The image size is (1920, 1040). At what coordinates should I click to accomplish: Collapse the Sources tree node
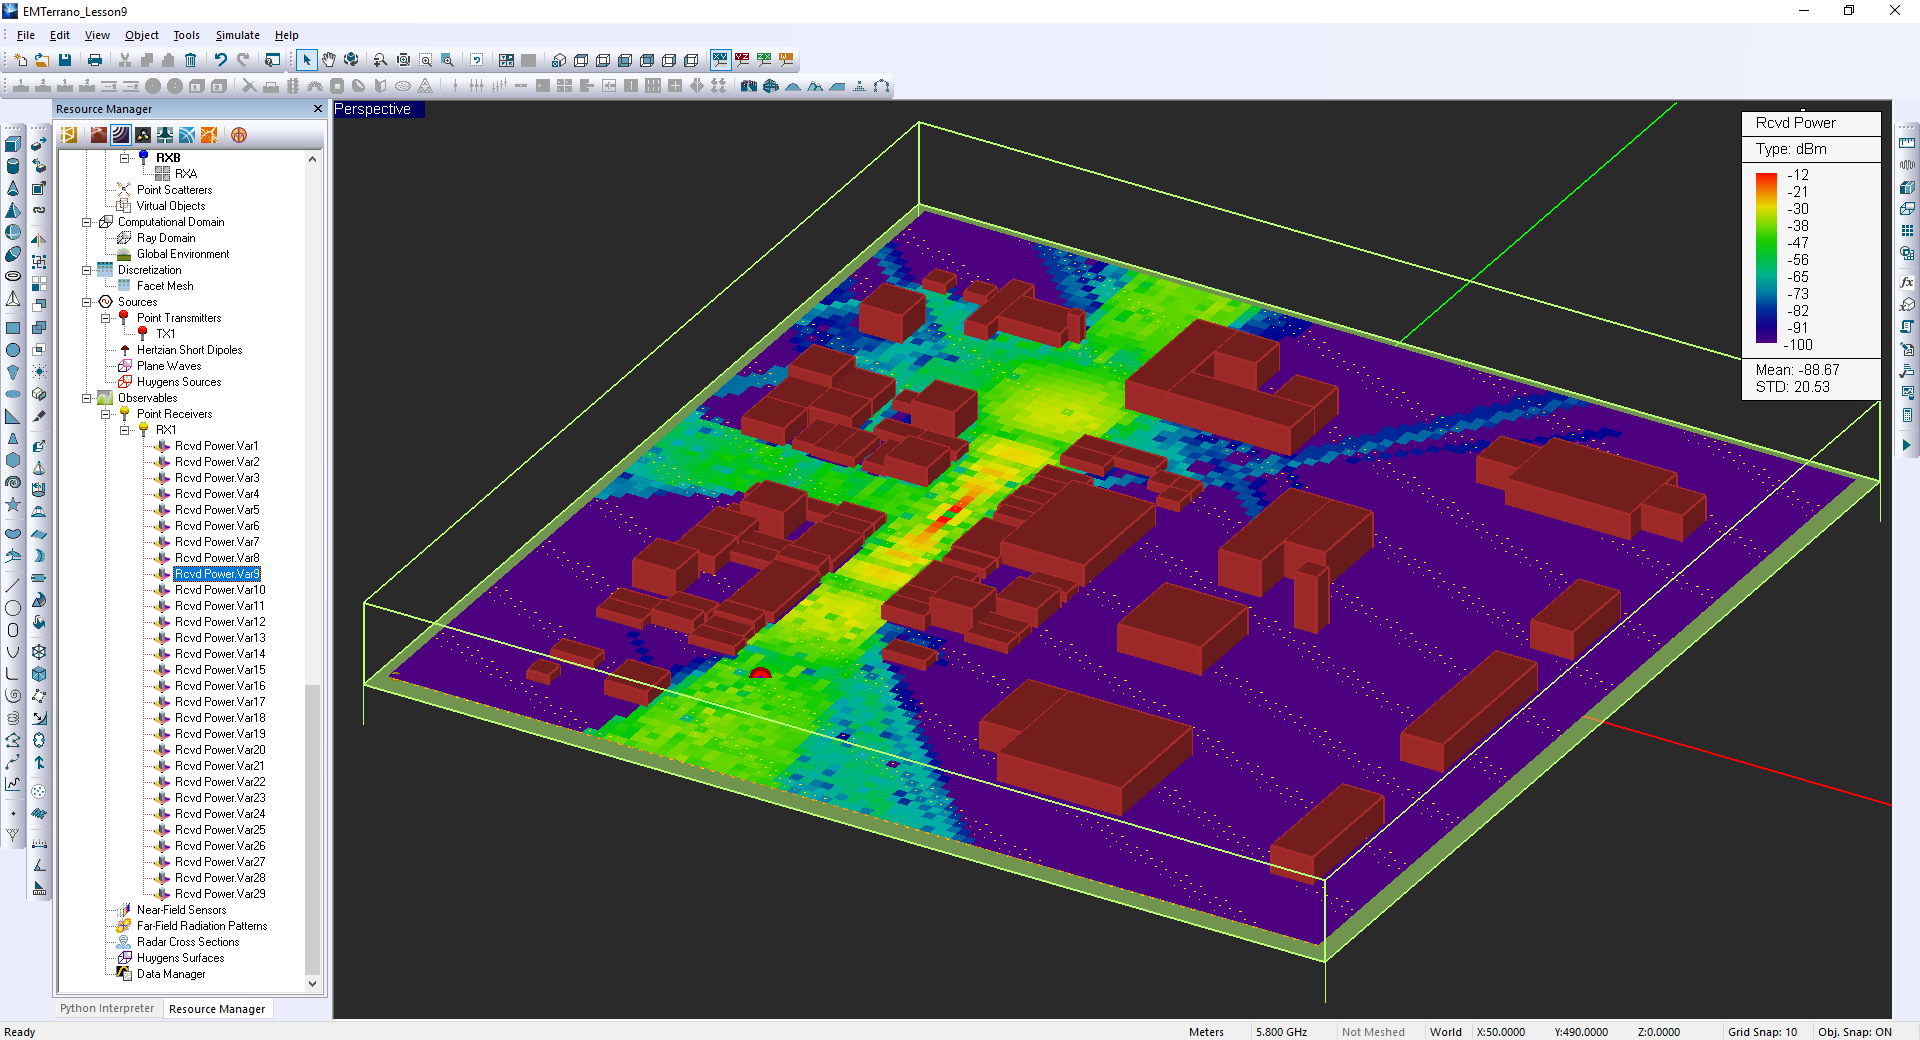pyautogui.click(x=87, y=302)
